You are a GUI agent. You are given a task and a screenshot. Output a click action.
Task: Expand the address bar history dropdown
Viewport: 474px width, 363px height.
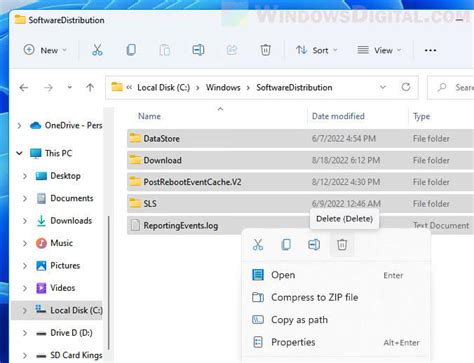[x=383, y=87]
